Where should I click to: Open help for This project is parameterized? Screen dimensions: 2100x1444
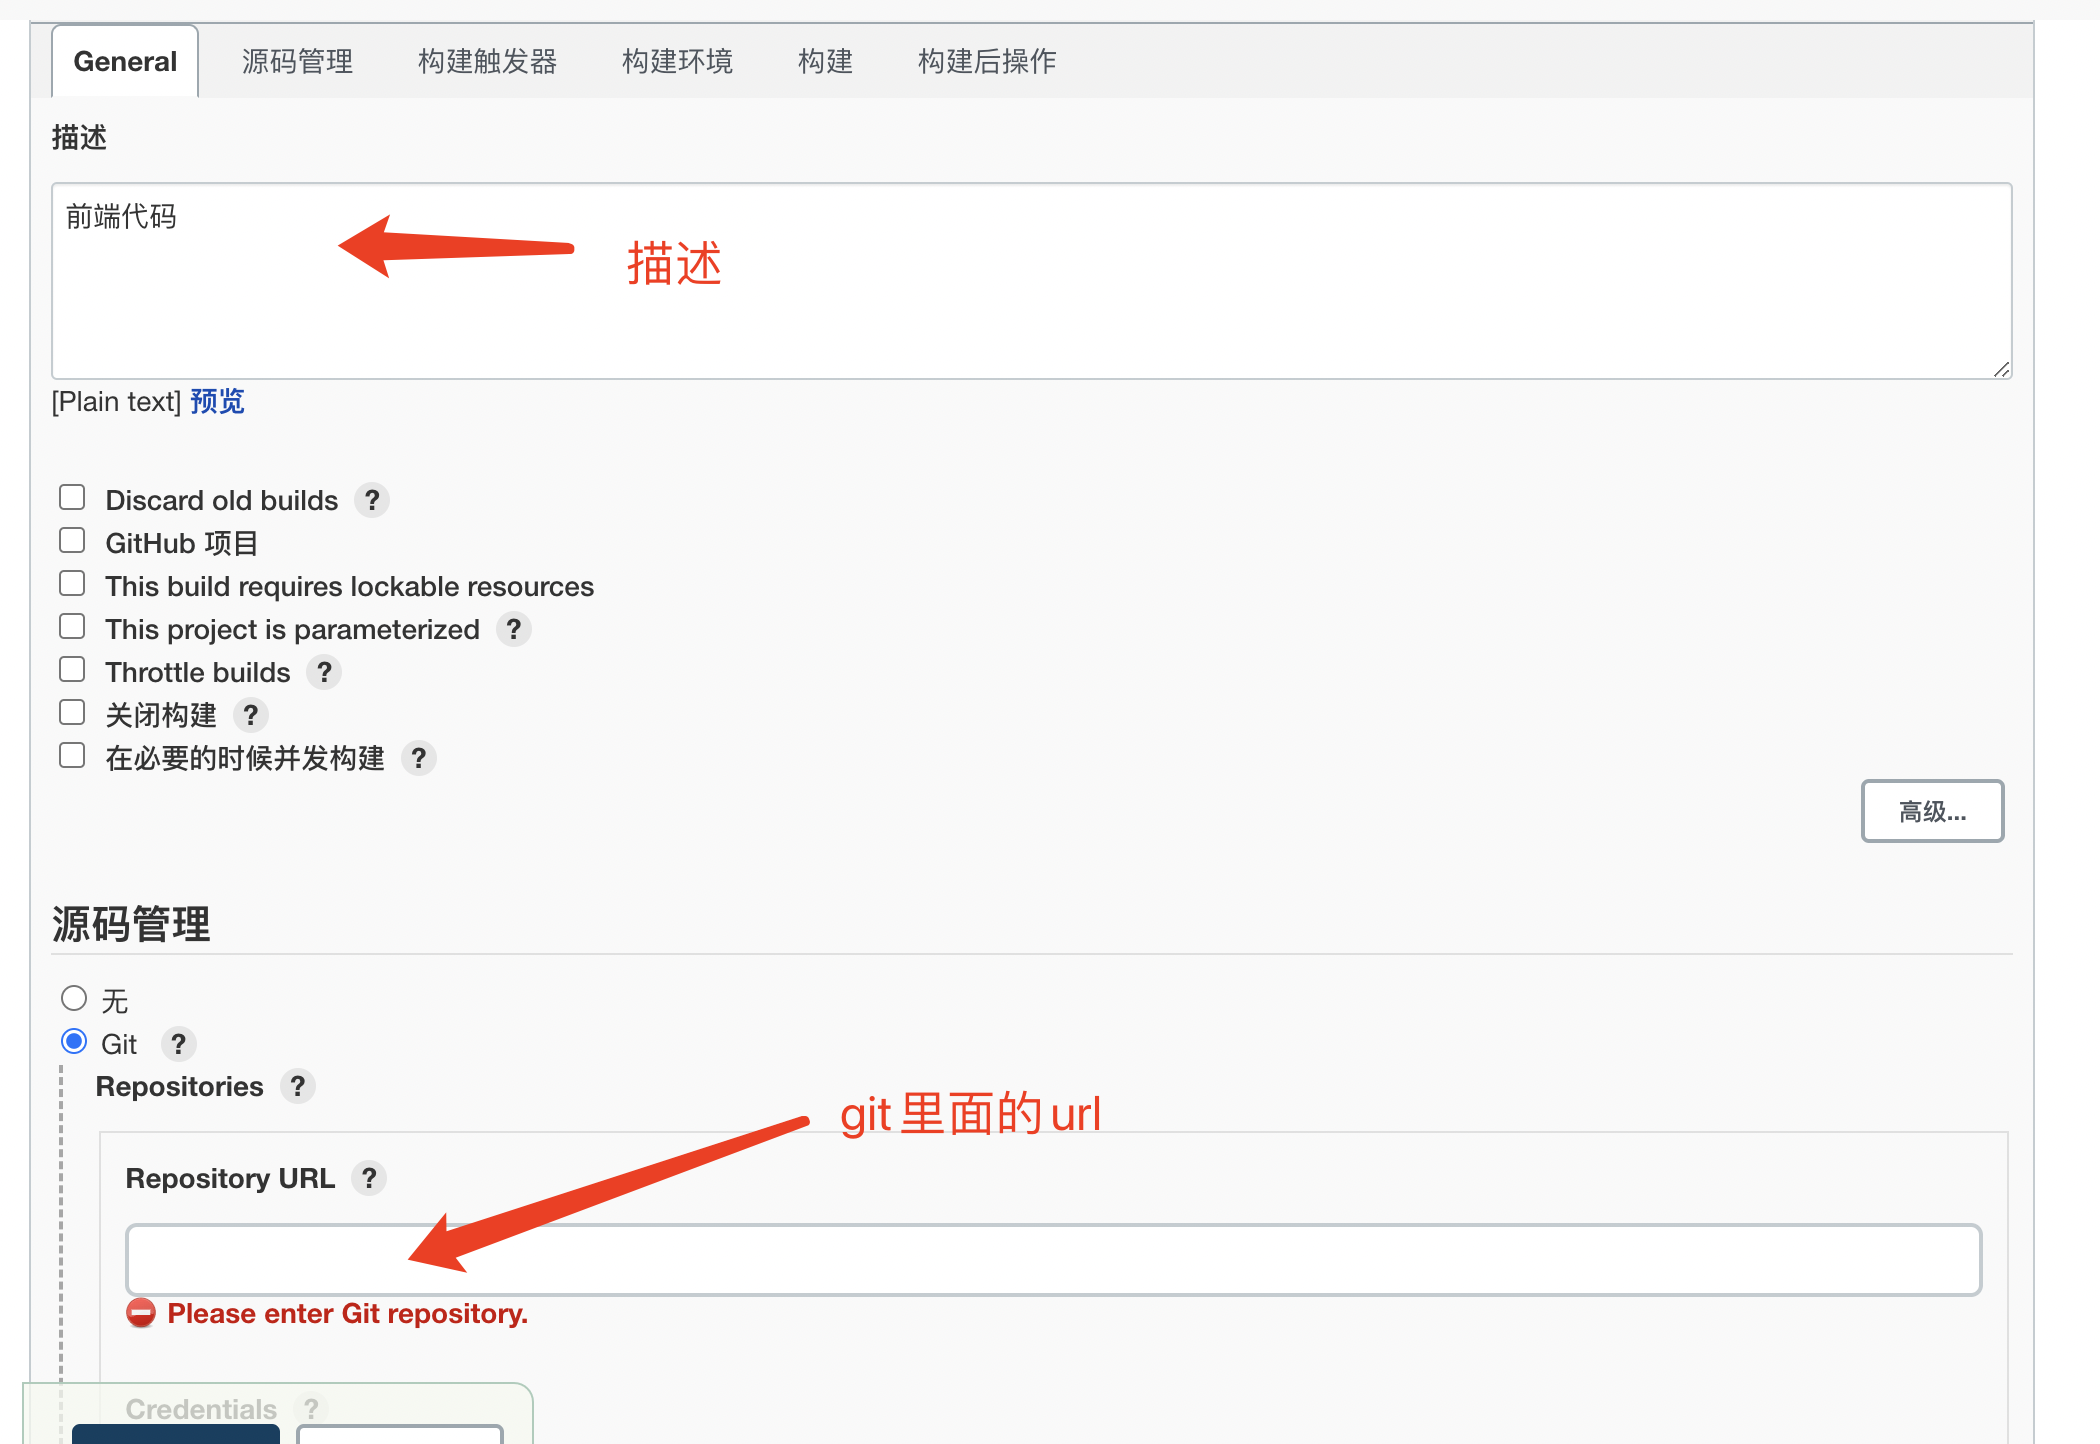point(514,629)
